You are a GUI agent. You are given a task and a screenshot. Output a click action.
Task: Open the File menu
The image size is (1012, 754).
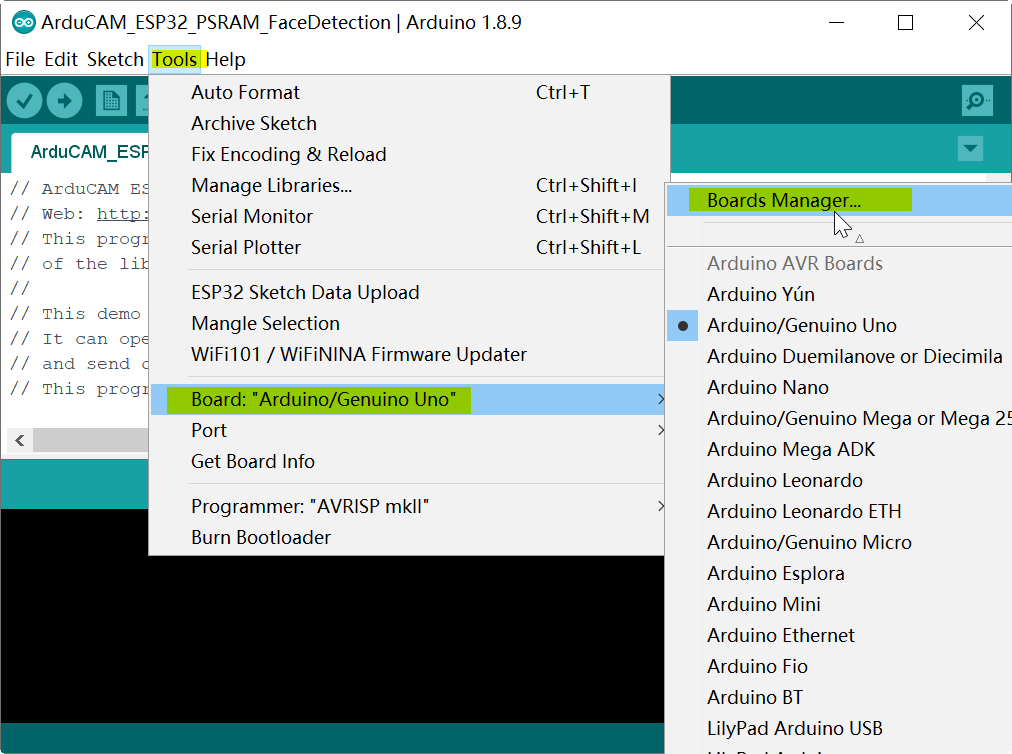pyautogui.click(x=20, y=59)
